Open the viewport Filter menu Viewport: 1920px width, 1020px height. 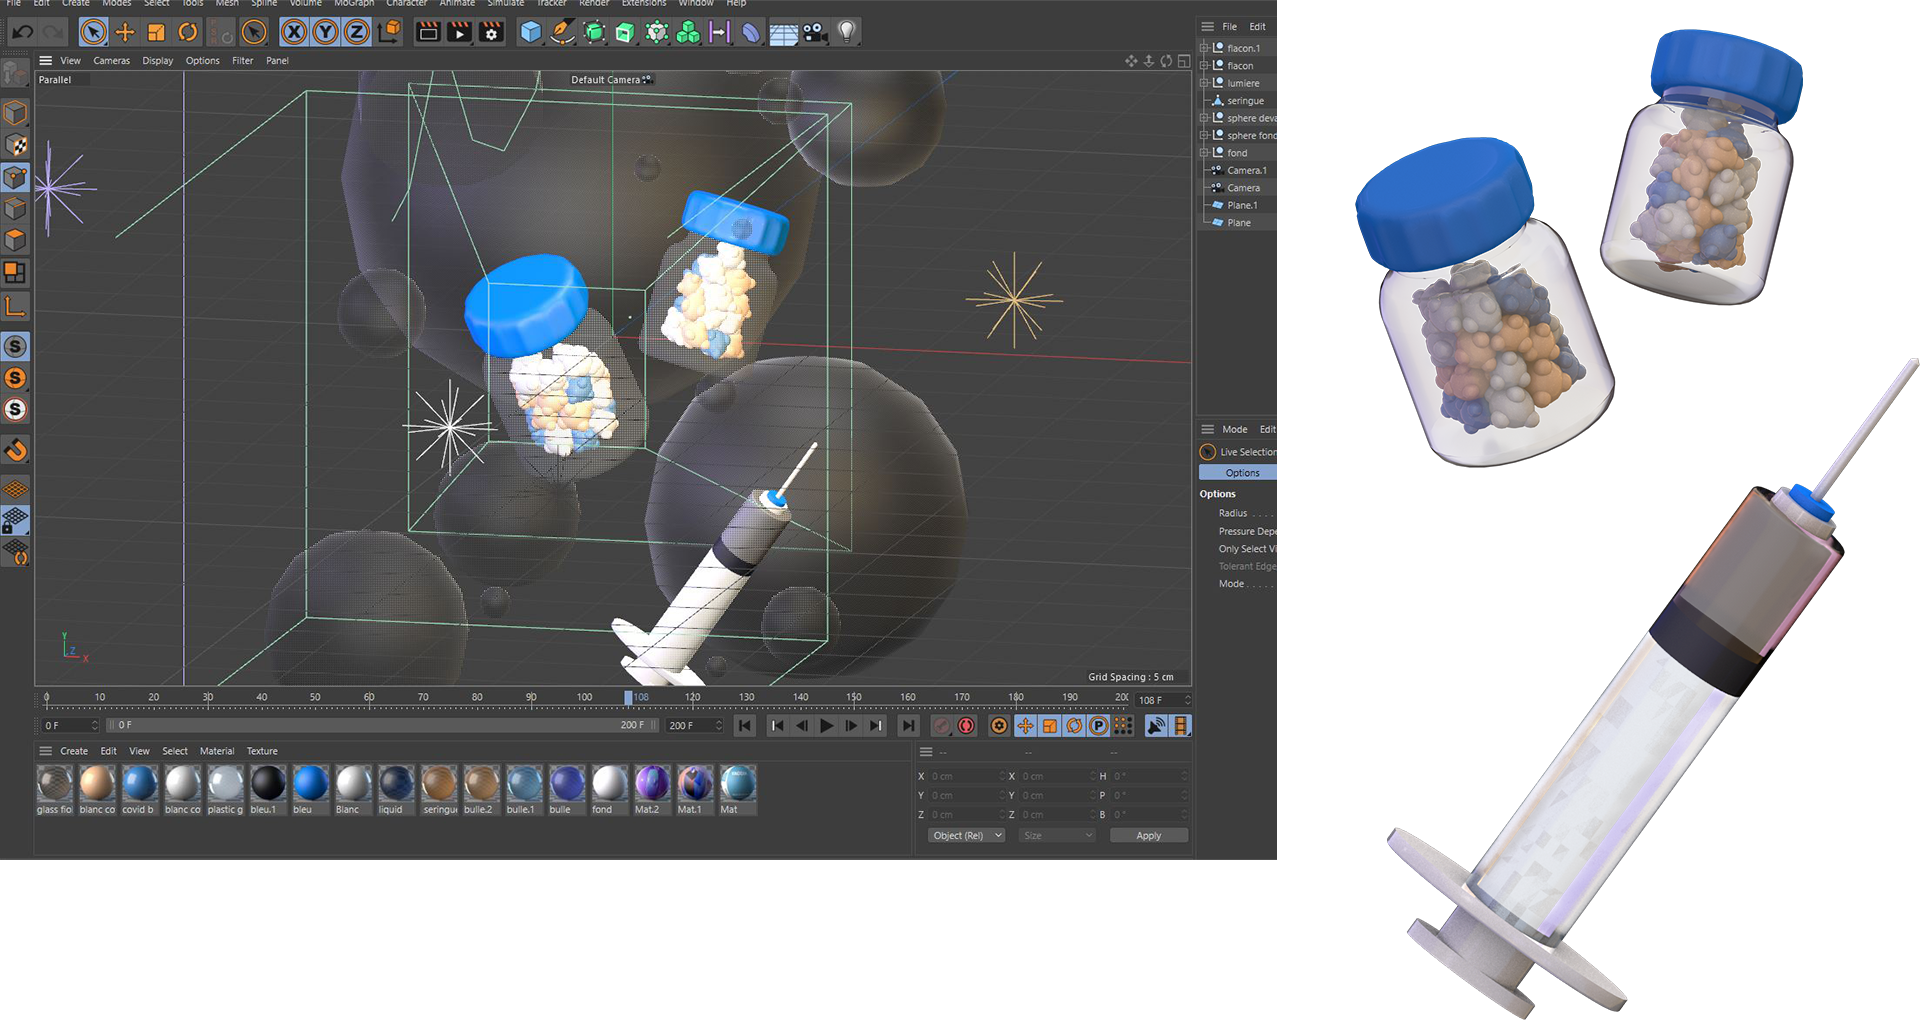243,61
